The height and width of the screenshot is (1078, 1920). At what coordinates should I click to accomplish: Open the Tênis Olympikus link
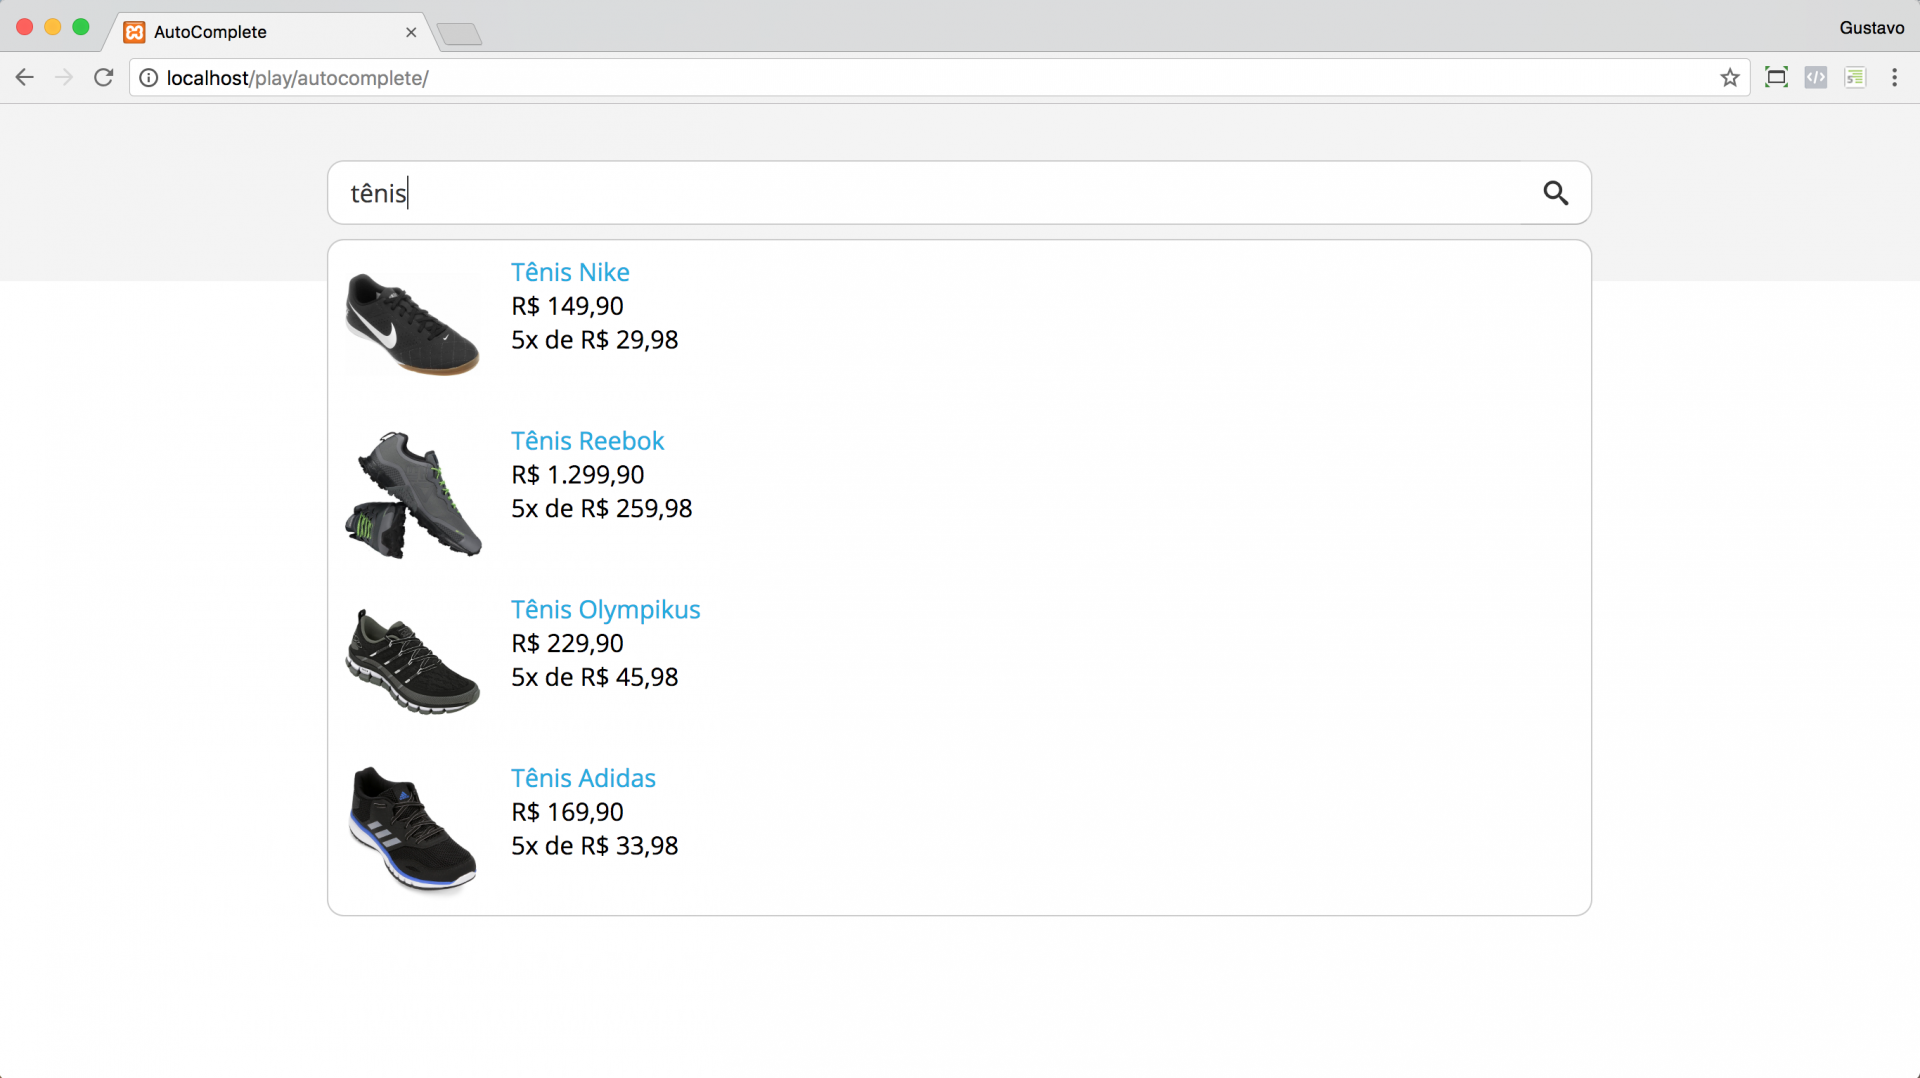click(605, 610)
